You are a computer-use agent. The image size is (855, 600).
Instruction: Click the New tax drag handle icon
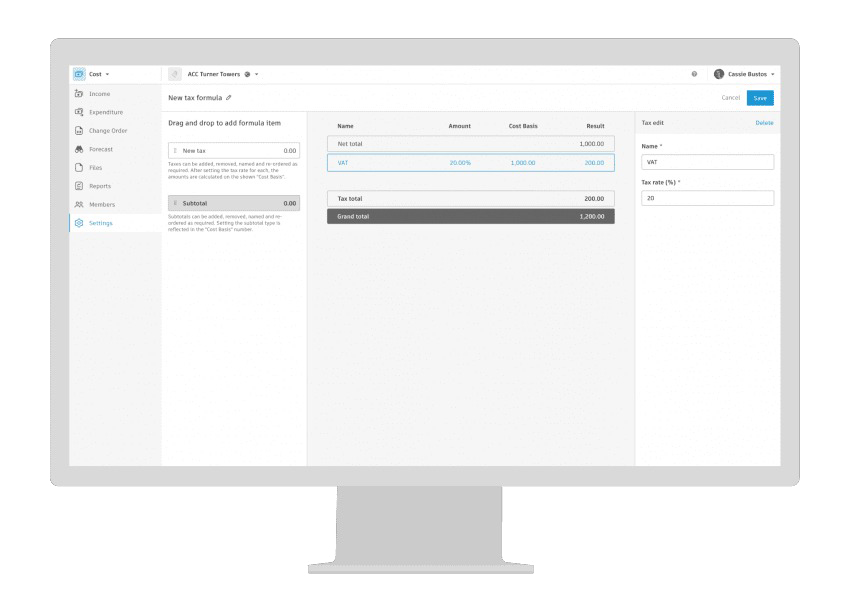[175, 151]
